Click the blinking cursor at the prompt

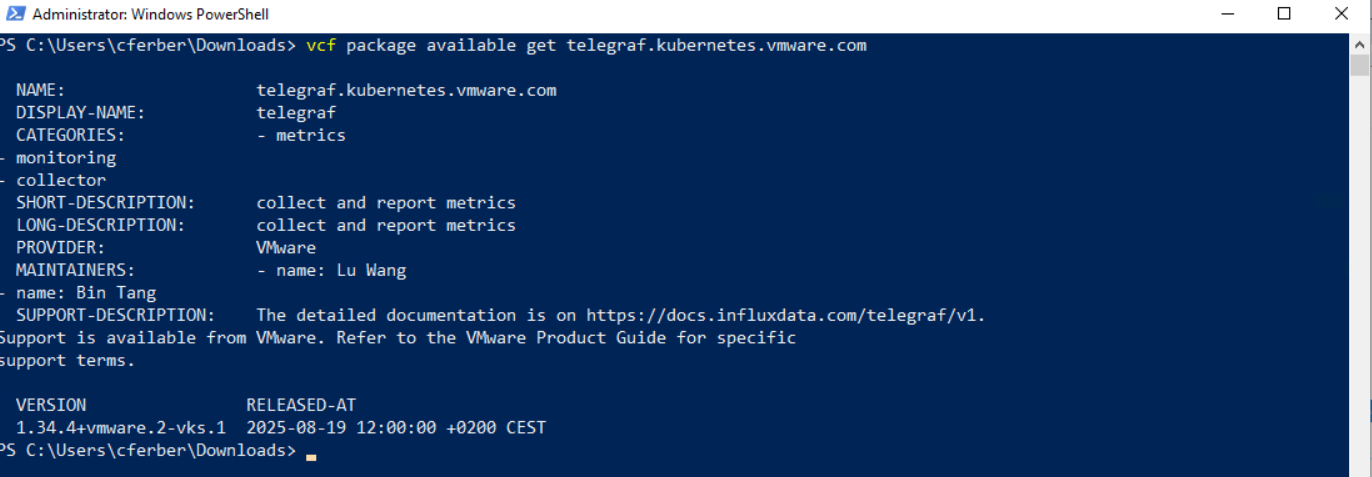[311, 456]
